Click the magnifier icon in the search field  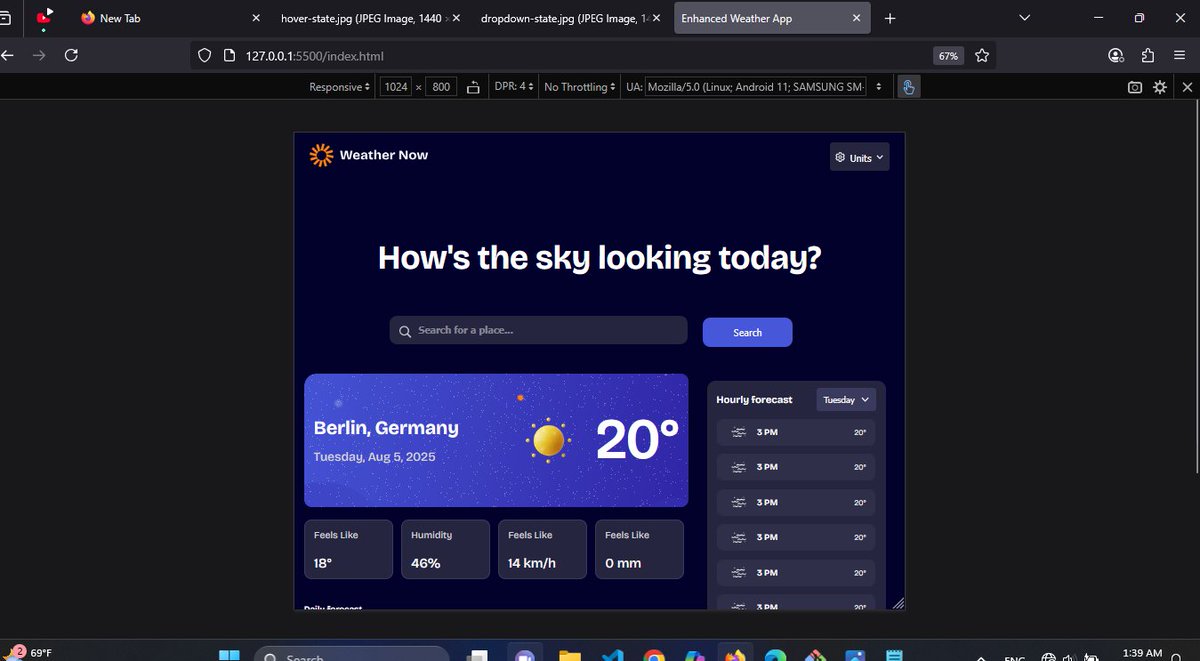click(405, 330)
